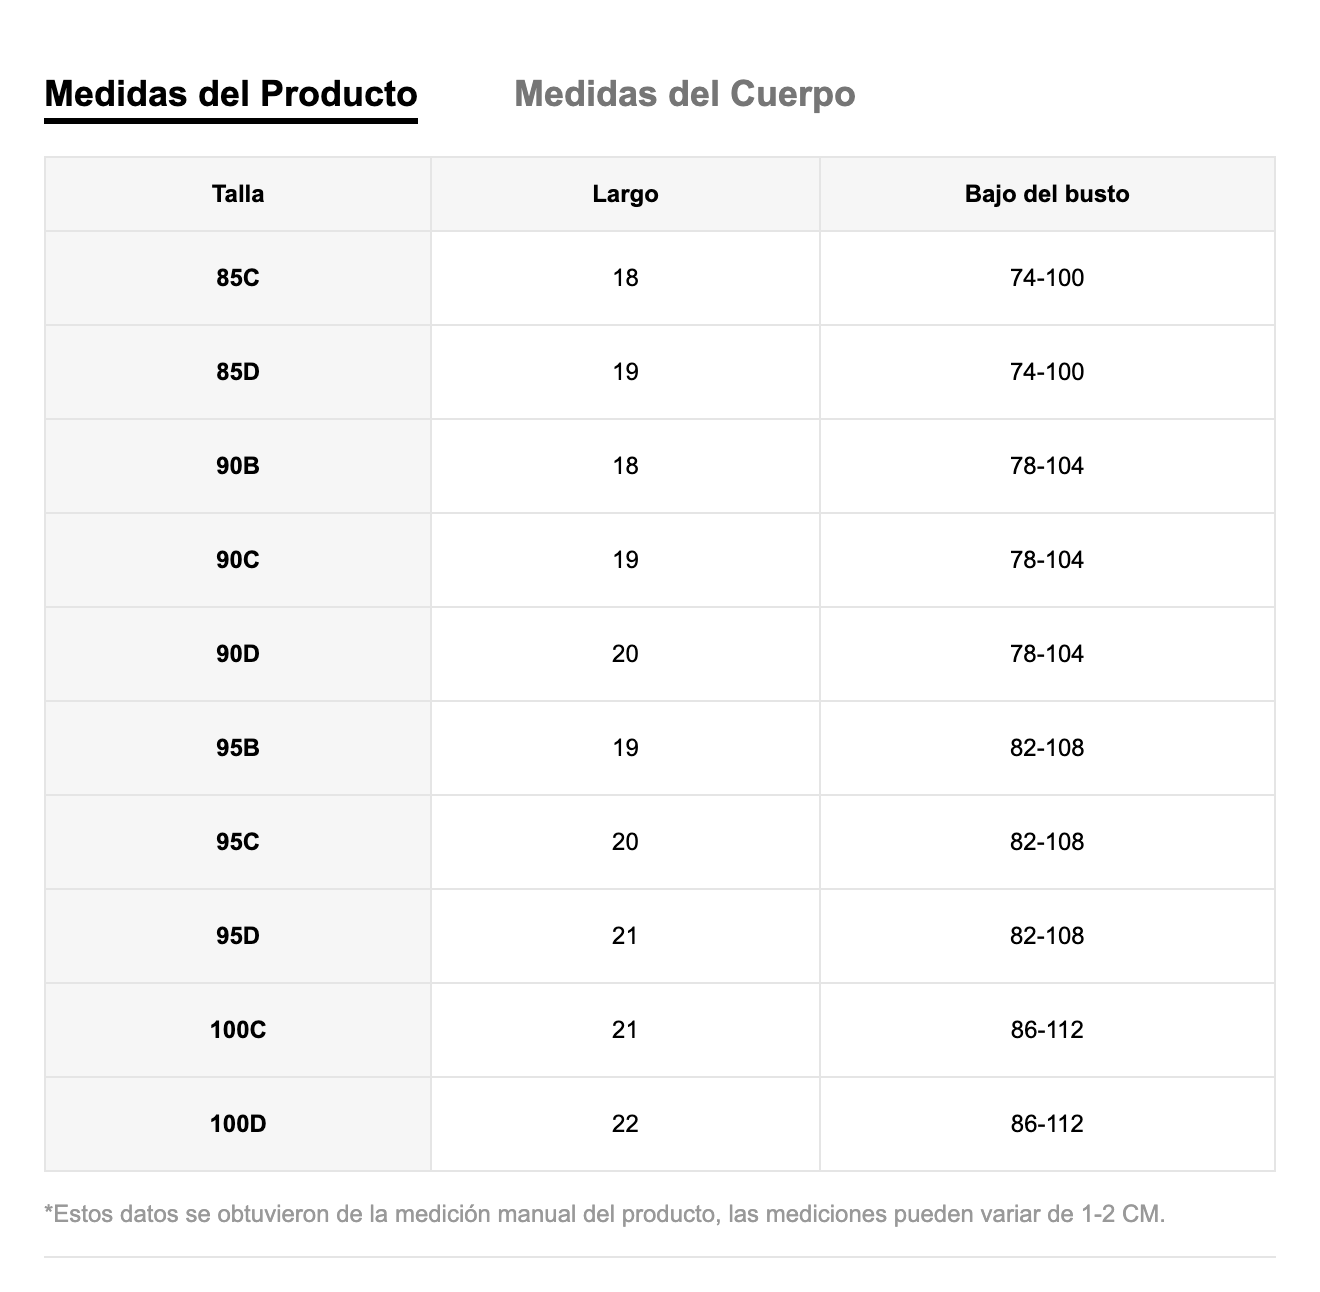Image resolution: width=1320 pixels, height=1292 pixels.
Task: Select the Medidas del Producto tab
Action: point(231,94)
